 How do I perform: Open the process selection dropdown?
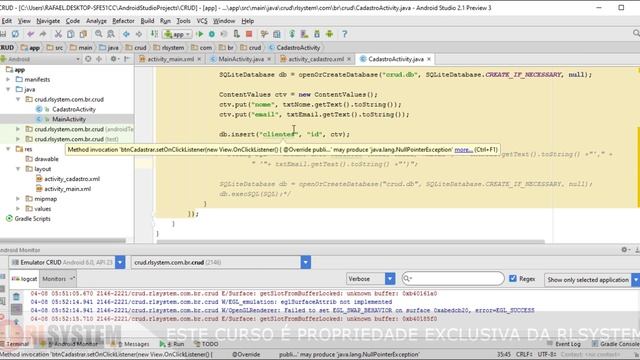click(x=306, y=262)
